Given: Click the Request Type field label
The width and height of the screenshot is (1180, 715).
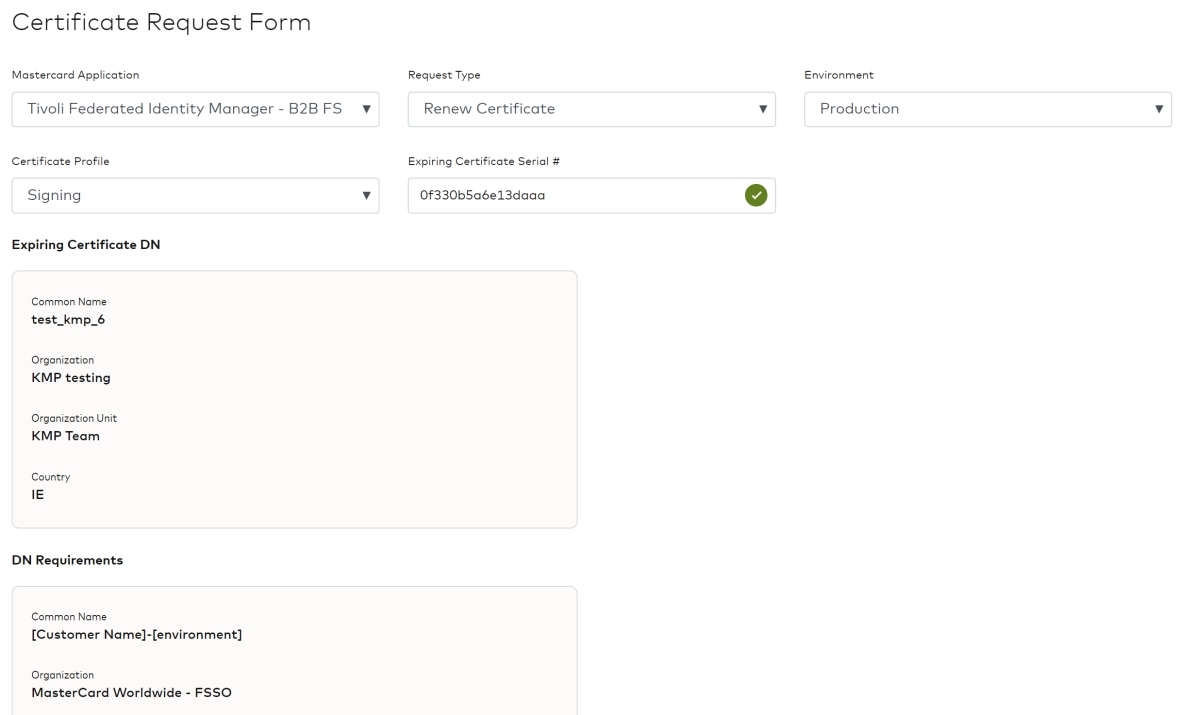Looking at the screenshot, I should (444, 75).
